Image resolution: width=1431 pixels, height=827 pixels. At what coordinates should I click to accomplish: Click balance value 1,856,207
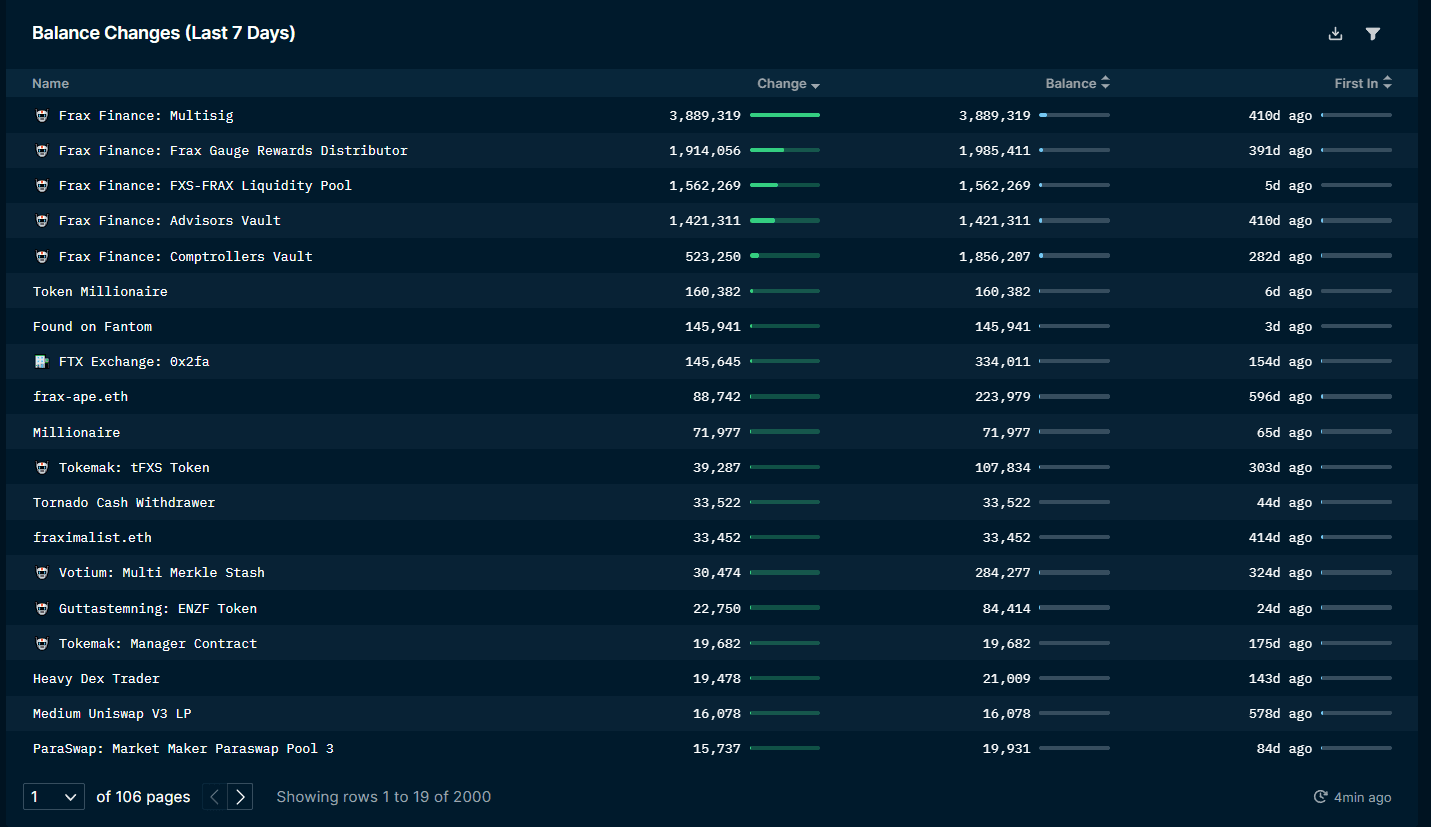tap(994, 257)
